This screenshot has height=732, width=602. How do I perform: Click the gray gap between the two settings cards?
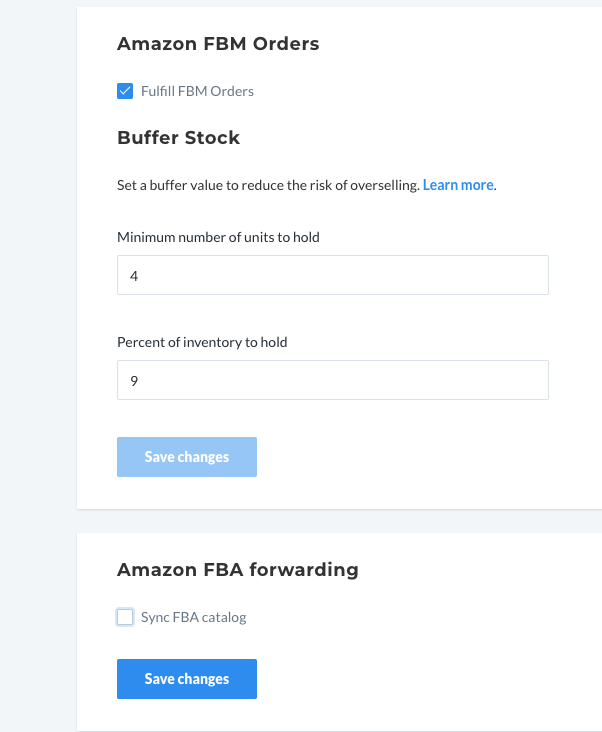point(339,521)
